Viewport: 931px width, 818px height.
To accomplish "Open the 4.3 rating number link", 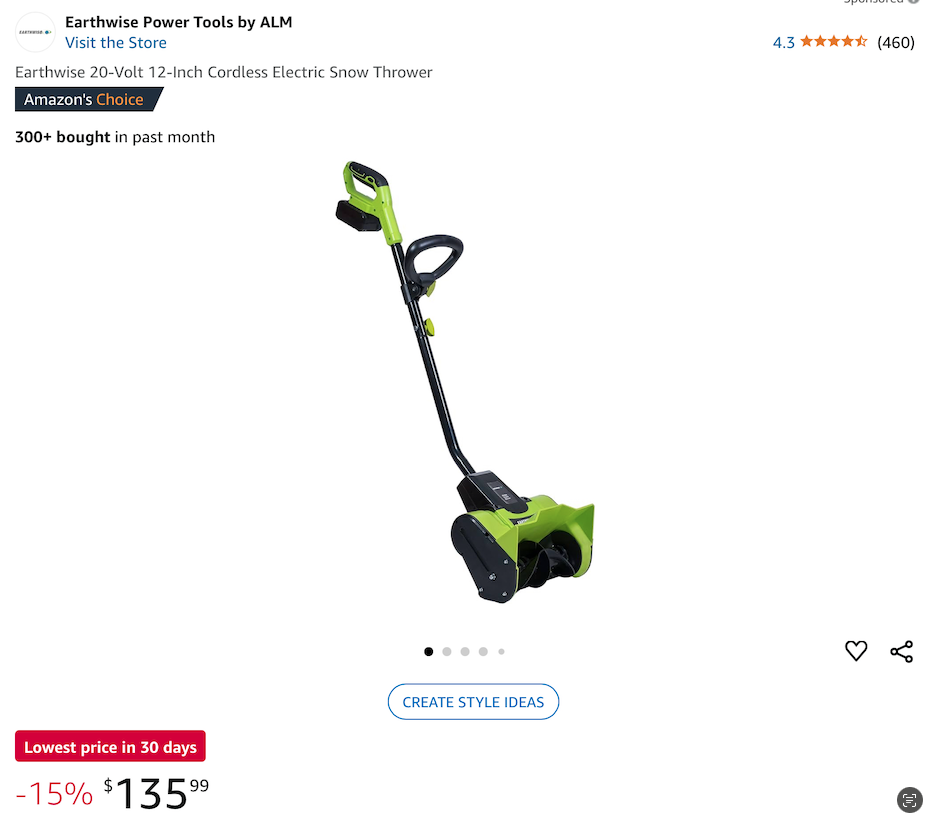I will pos(784,43).
